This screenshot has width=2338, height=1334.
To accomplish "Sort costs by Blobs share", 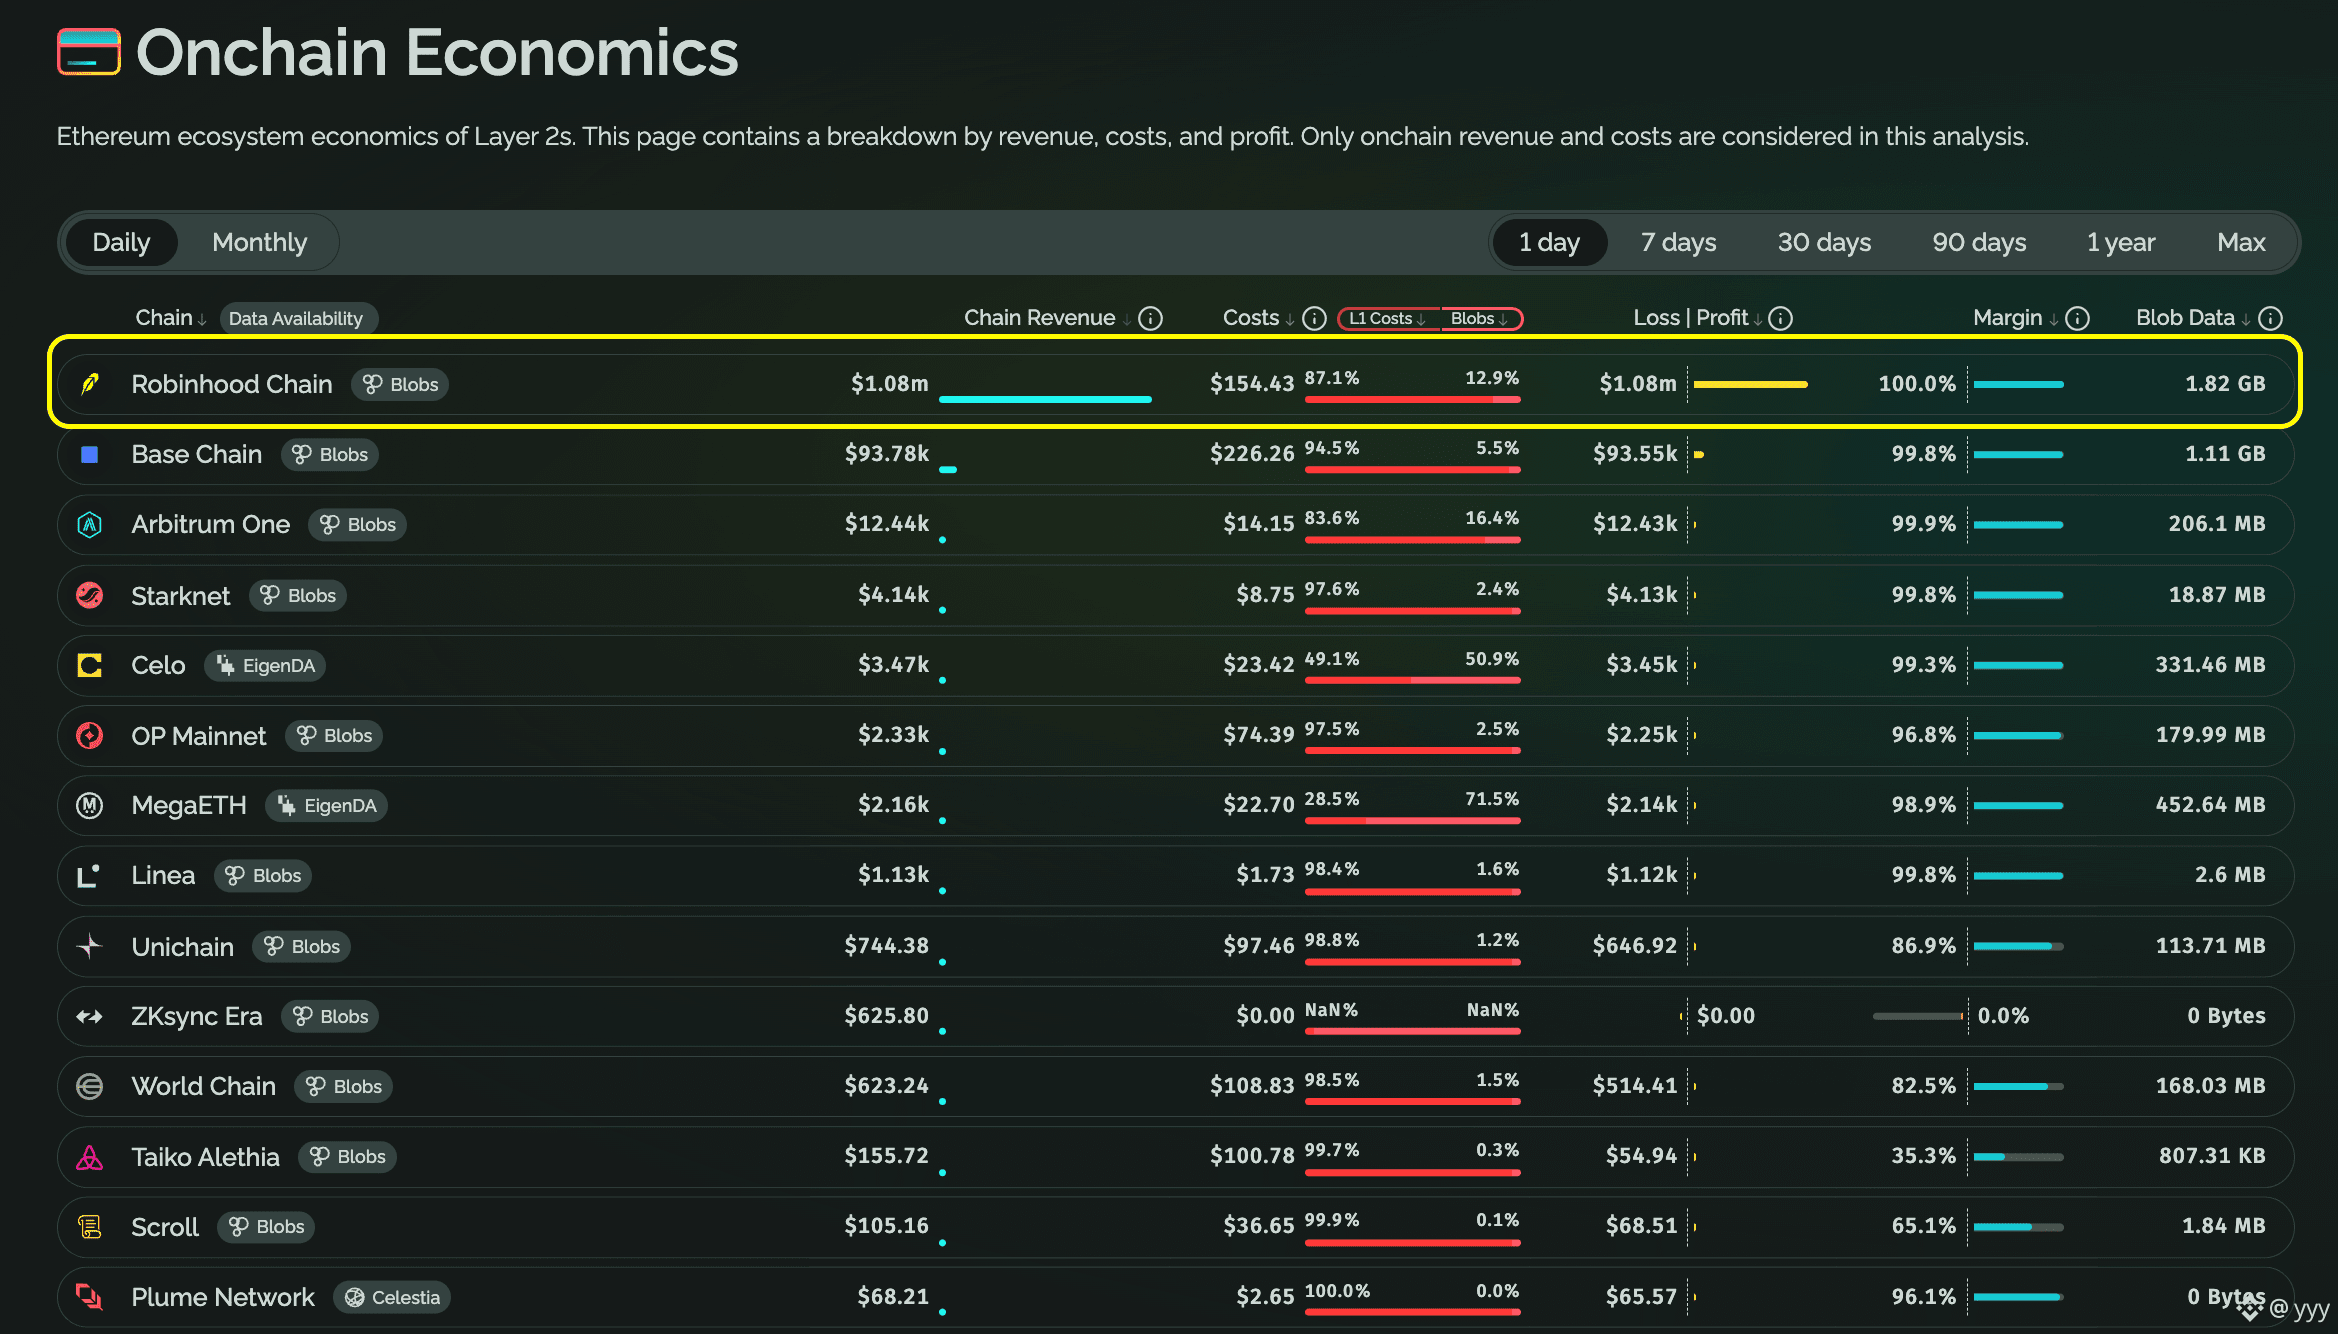I will click(x=1480, y=318).
